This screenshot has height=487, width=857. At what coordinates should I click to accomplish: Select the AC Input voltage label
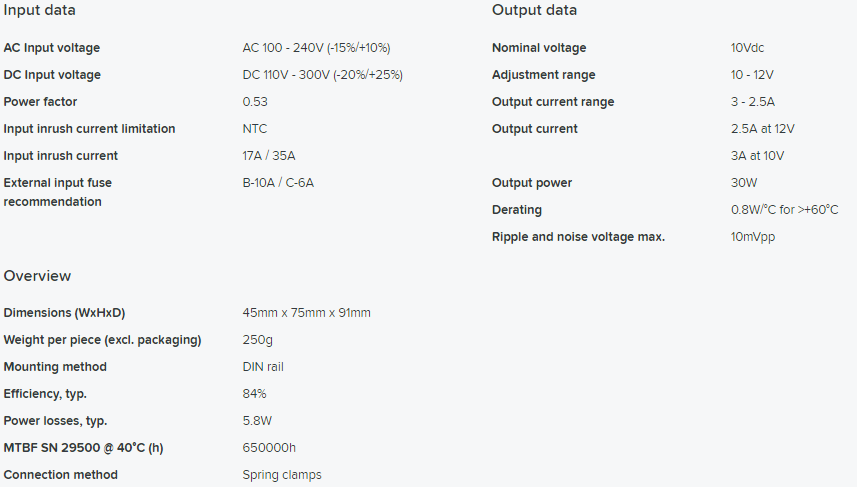pyautogui.click(x=52, y=48)
